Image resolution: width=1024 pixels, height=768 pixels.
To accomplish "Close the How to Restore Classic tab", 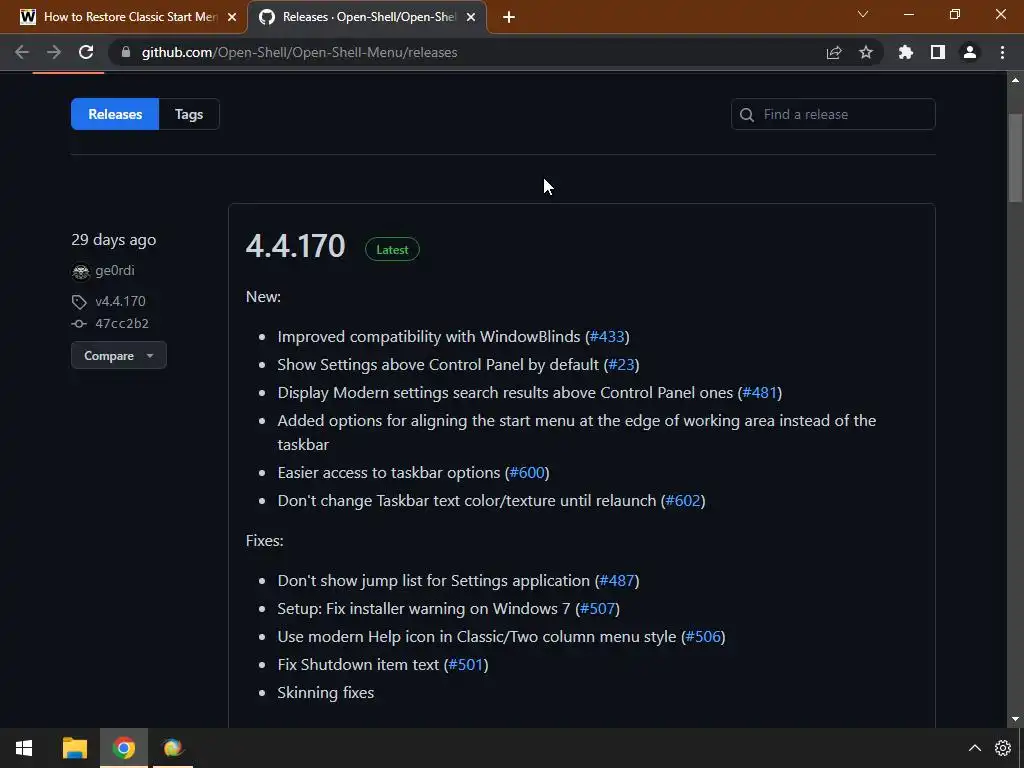I will tap(232, 17).
